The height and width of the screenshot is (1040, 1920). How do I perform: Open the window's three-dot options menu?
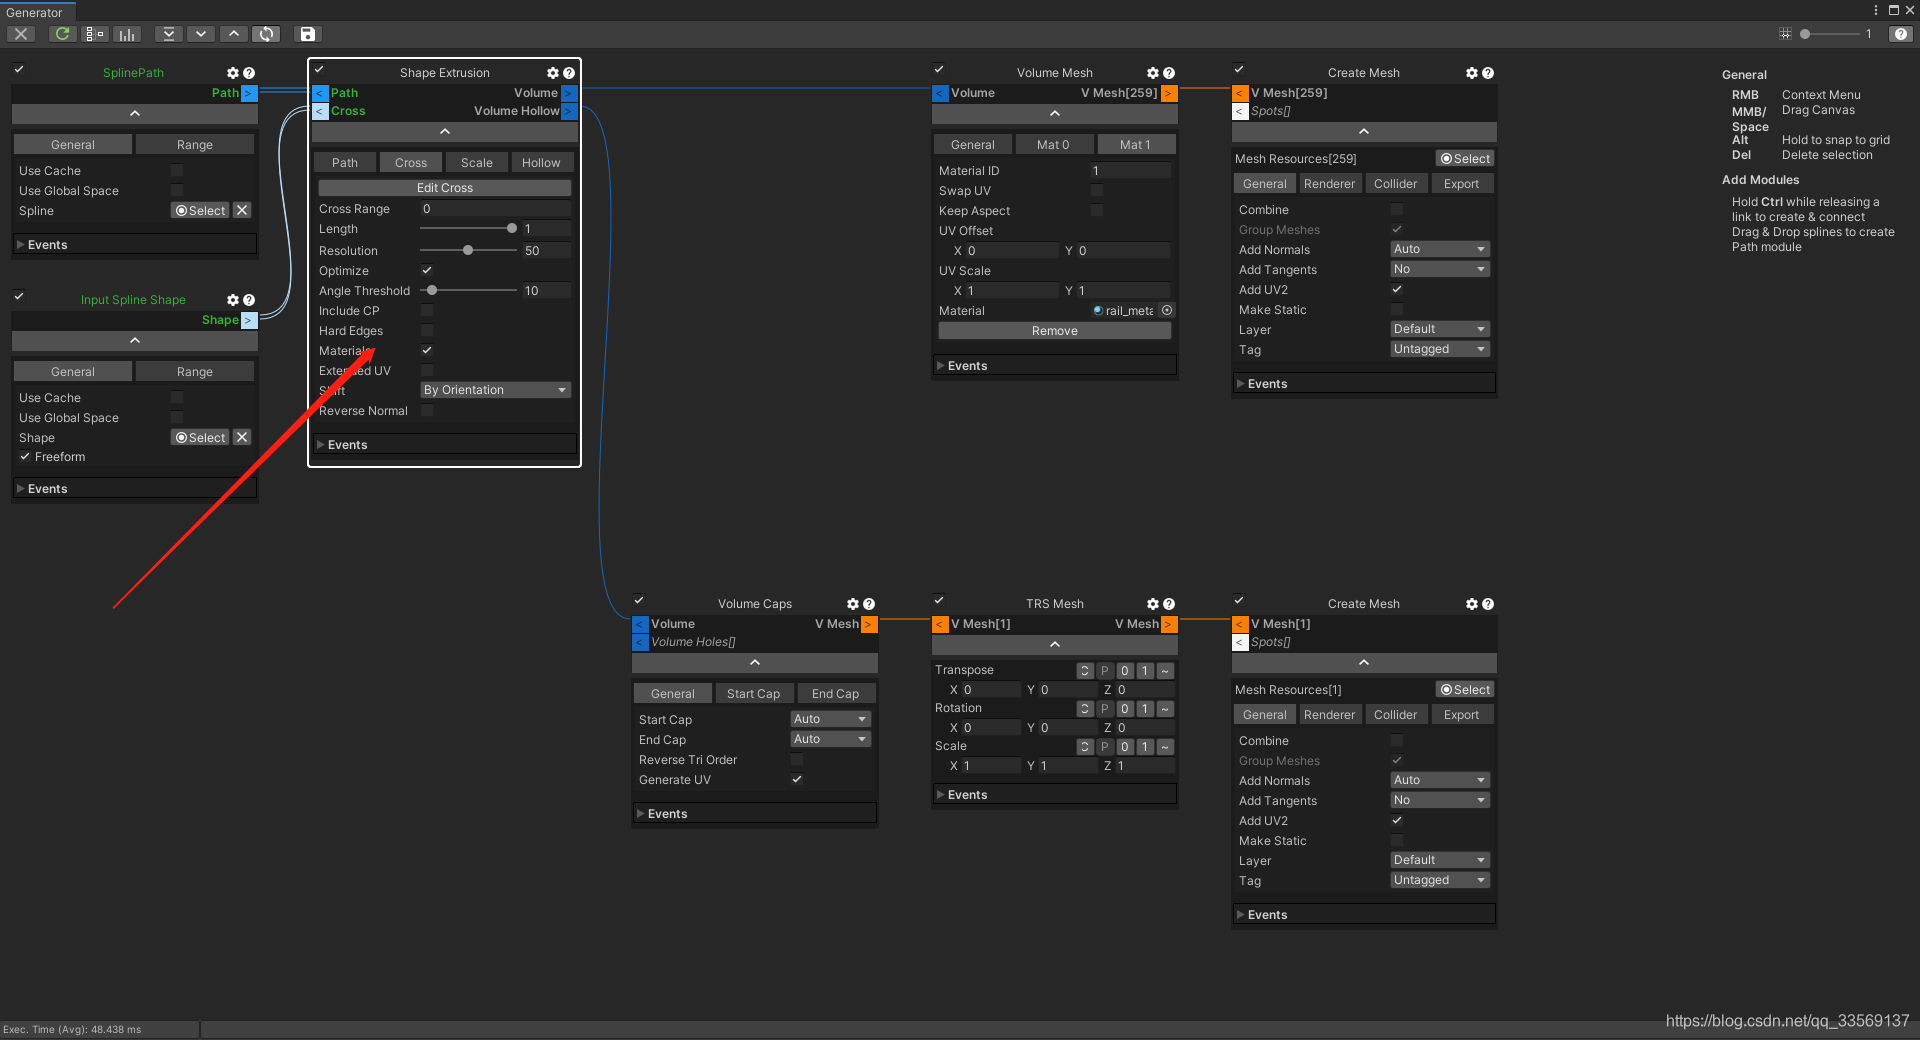[1875, 10]
